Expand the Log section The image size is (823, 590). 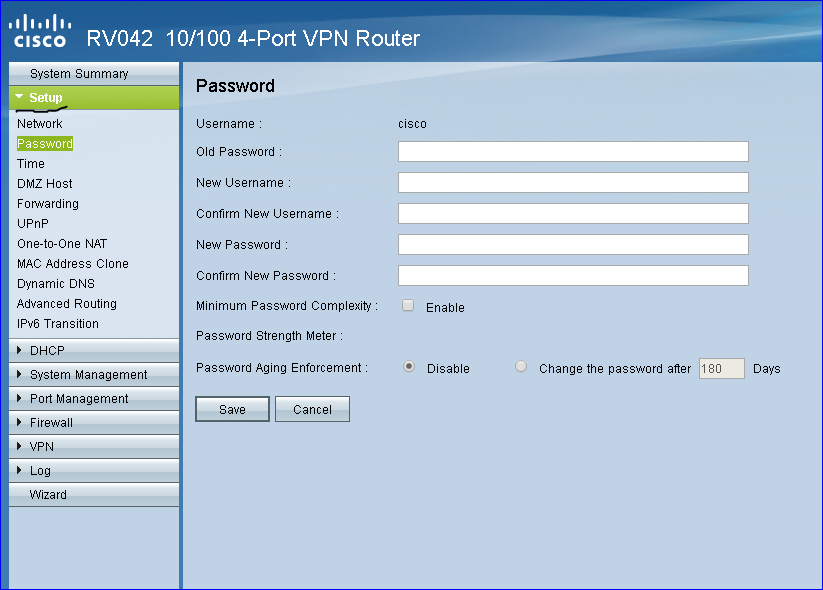[x=94, y=471]
